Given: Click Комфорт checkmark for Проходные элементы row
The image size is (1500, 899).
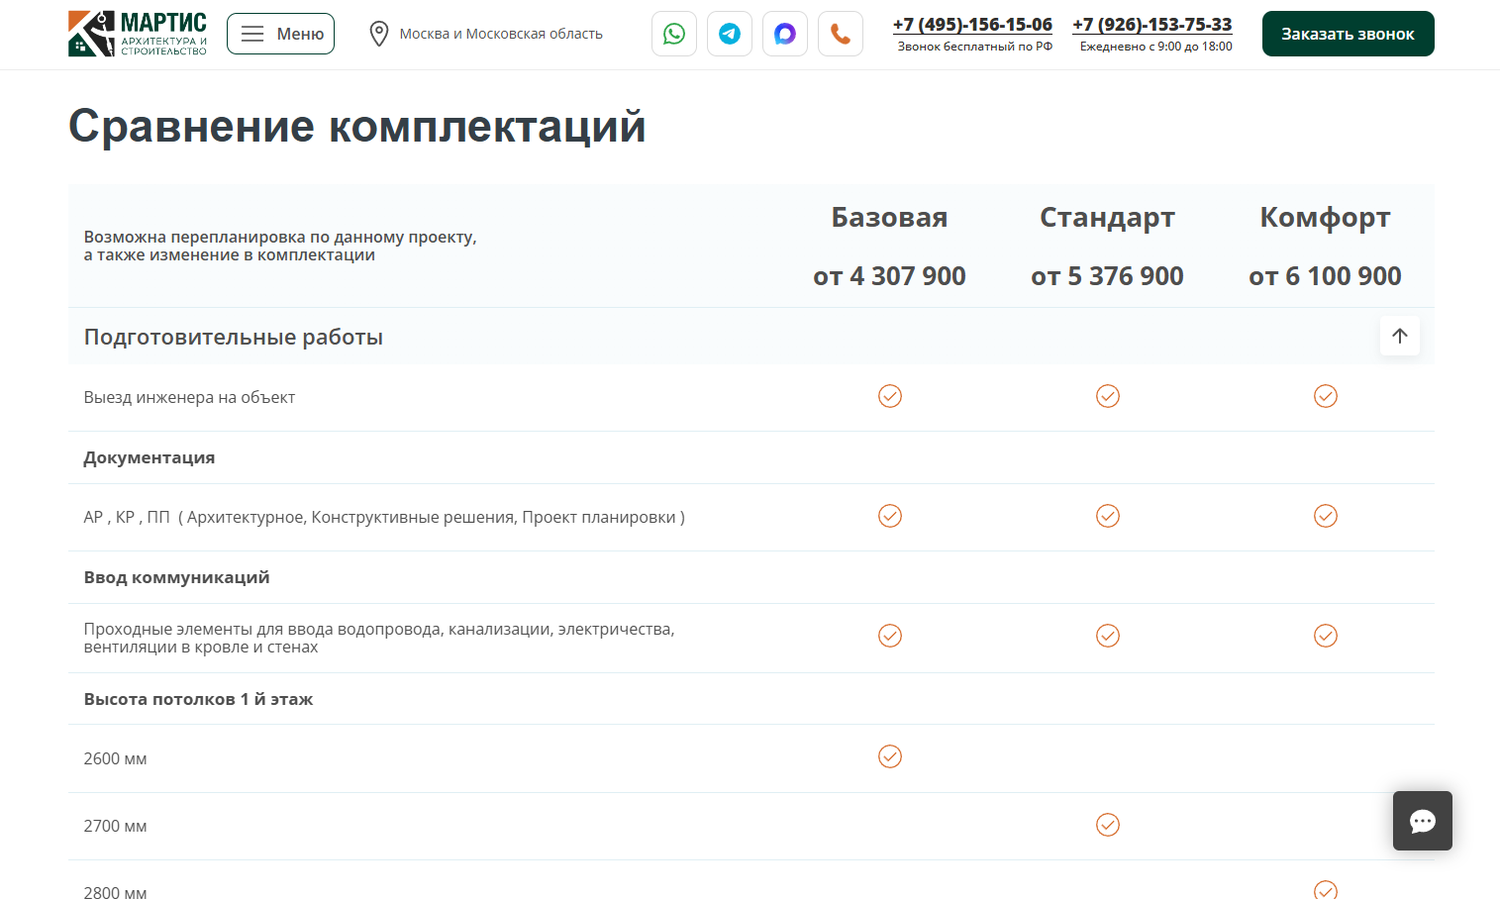Looking at the screenshot, I should pos(1326,636).
